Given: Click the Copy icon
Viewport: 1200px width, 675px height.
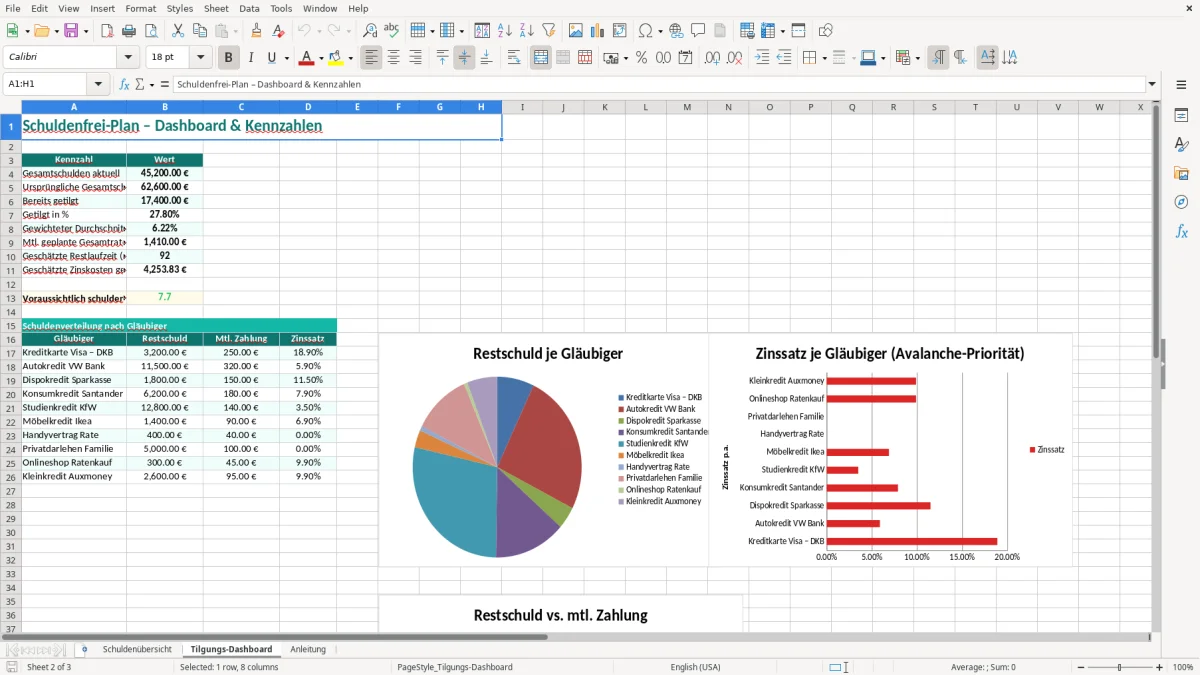Looking at the screenshot, I should point(199,31).
